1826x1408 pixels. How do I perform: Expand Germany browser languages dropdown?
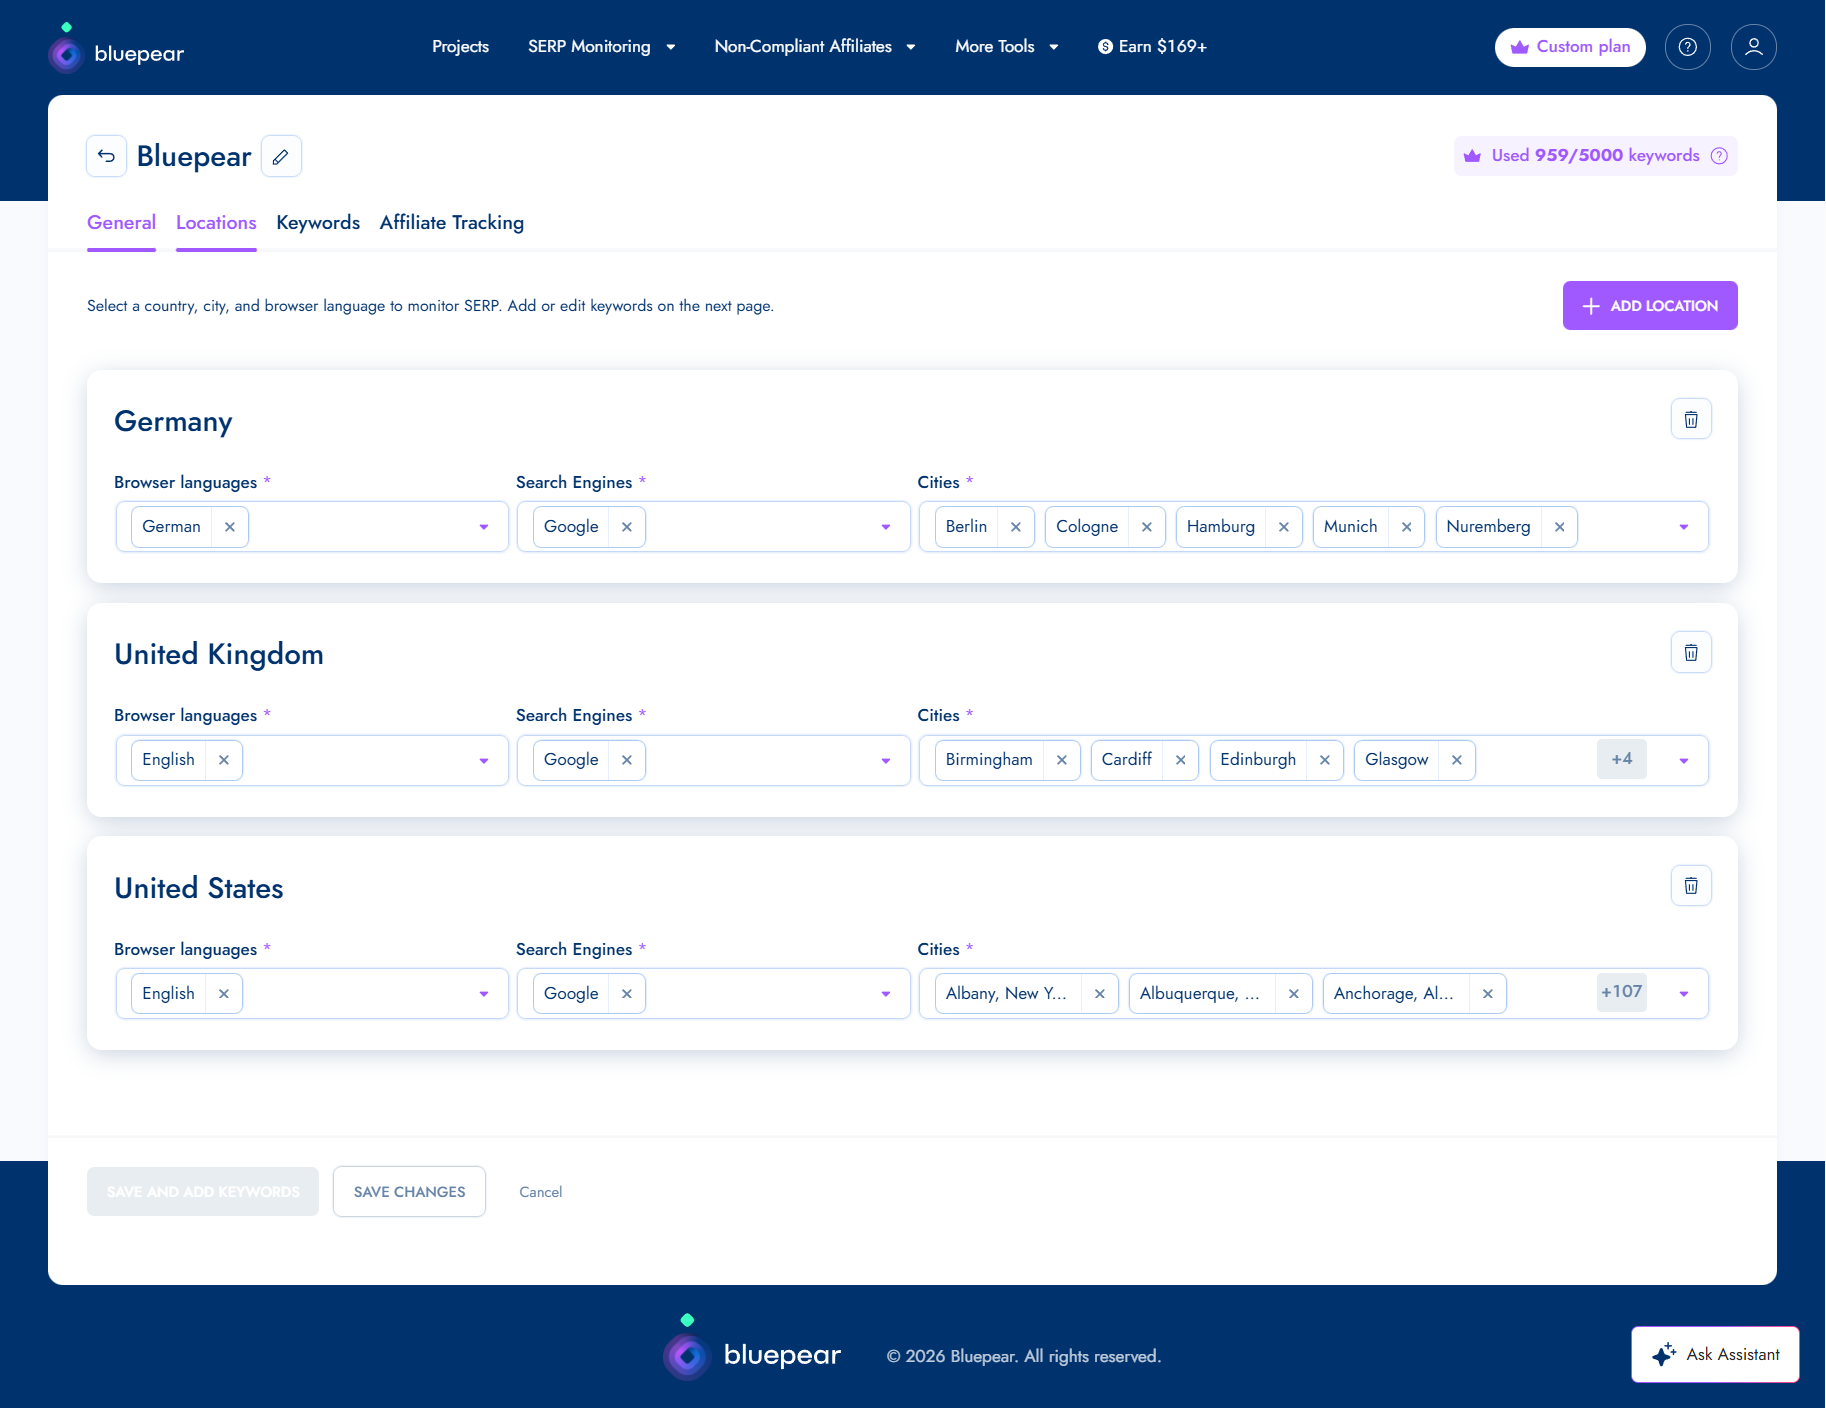coord(484,527)
